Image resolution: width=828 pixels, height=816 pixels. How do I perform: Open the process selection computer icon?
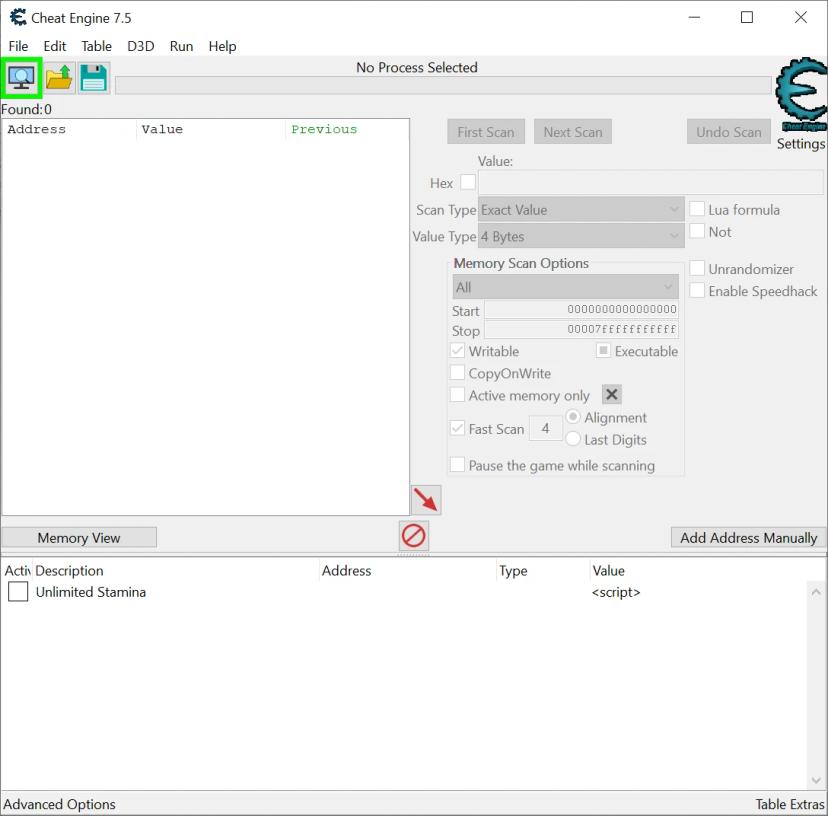(x=21, y=78)
